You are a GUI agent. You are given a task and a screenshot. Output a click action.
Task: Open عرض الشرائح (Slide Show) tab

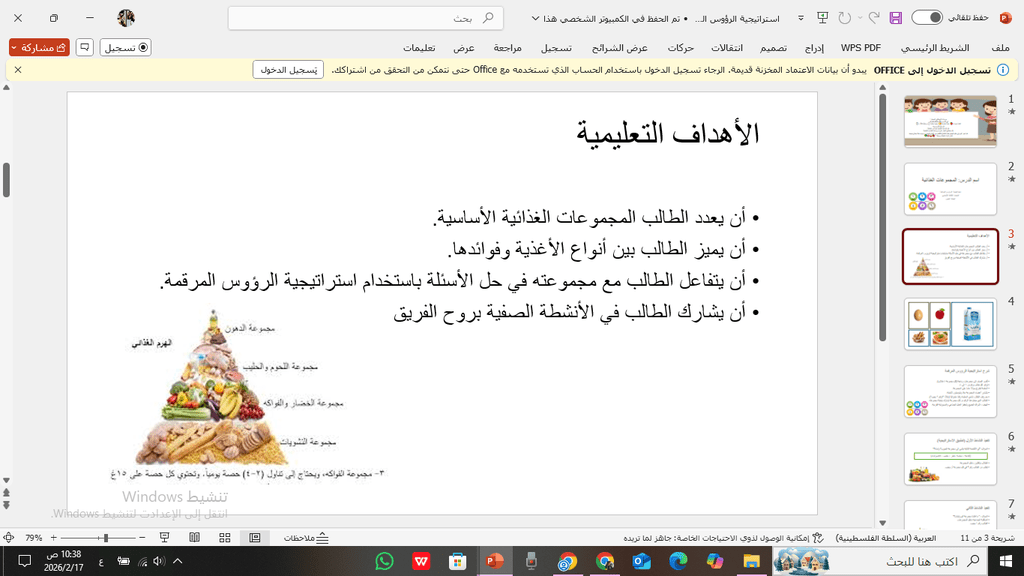(619, 48)
